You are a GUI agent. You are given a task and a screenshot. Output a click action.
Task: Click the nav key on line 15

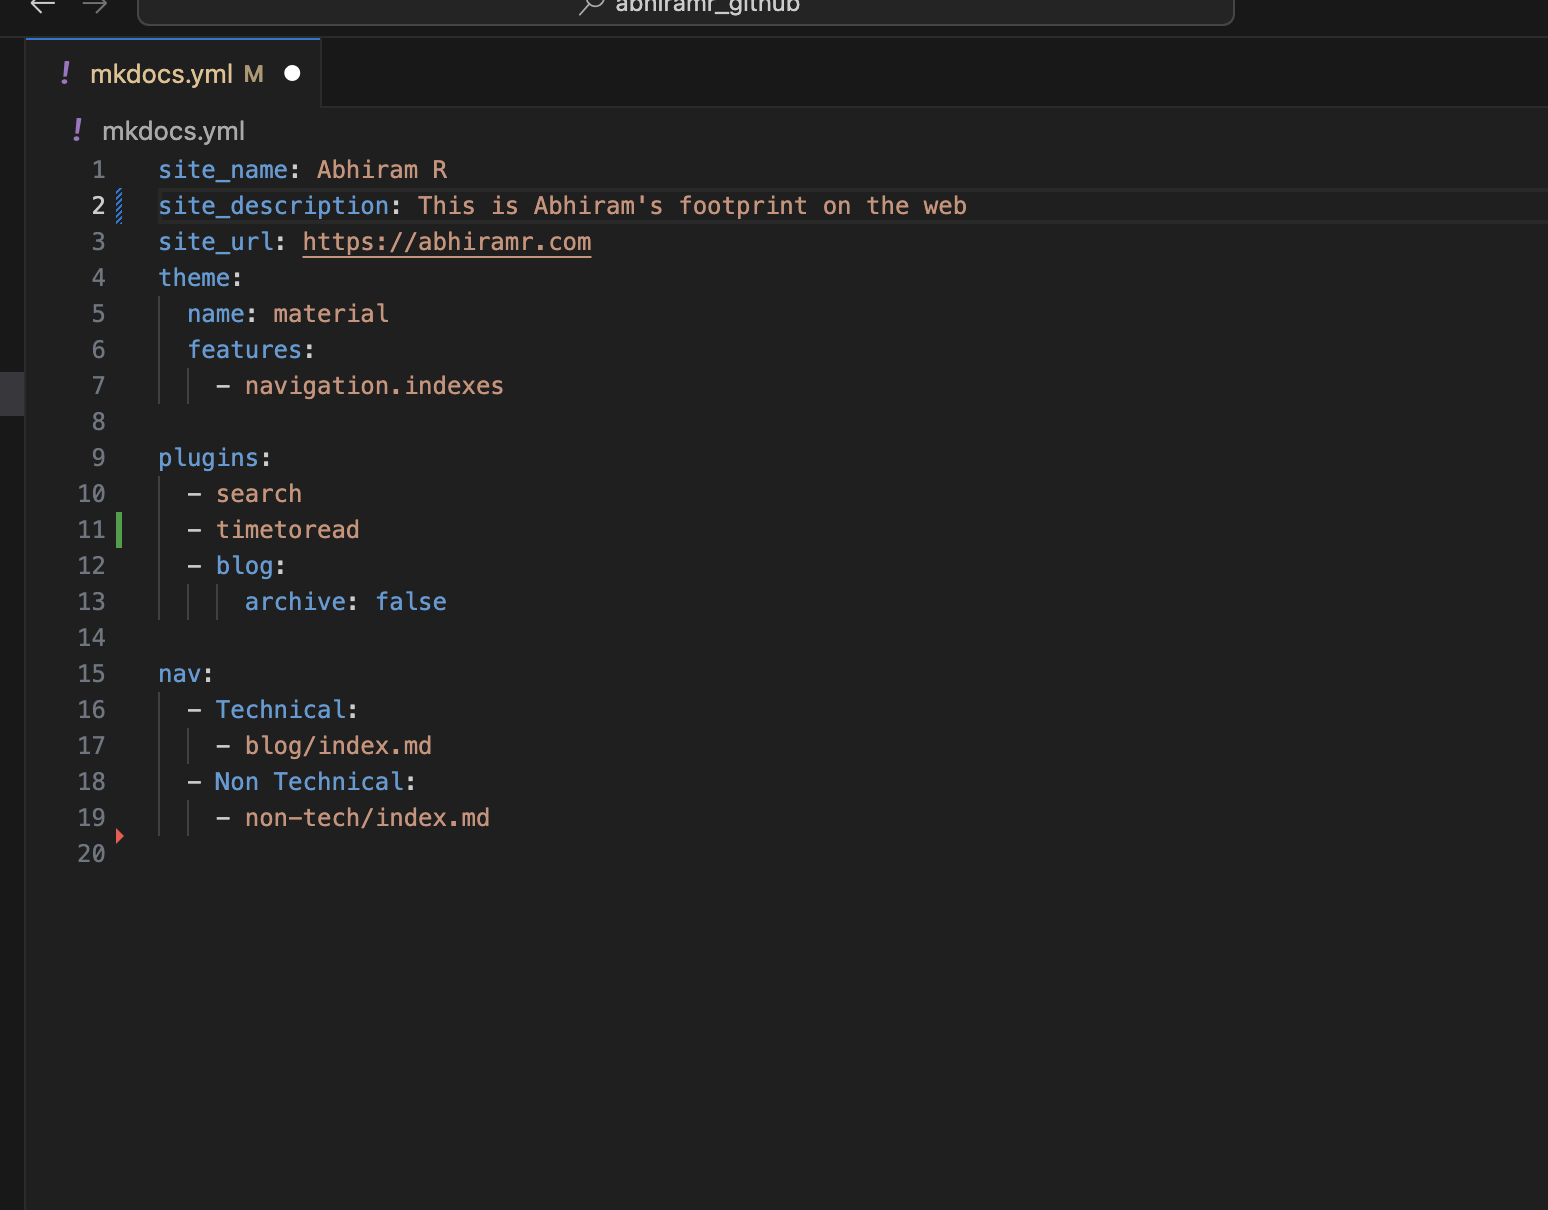179,674
